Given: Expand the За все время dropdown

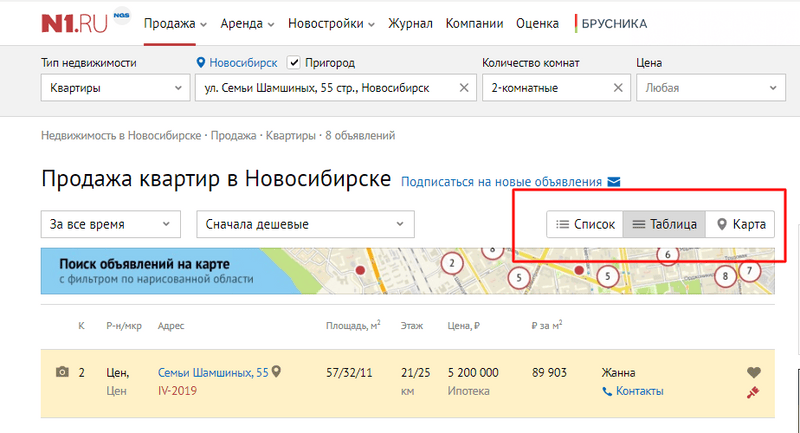Looking at the screenshot, I should point(110,224).
